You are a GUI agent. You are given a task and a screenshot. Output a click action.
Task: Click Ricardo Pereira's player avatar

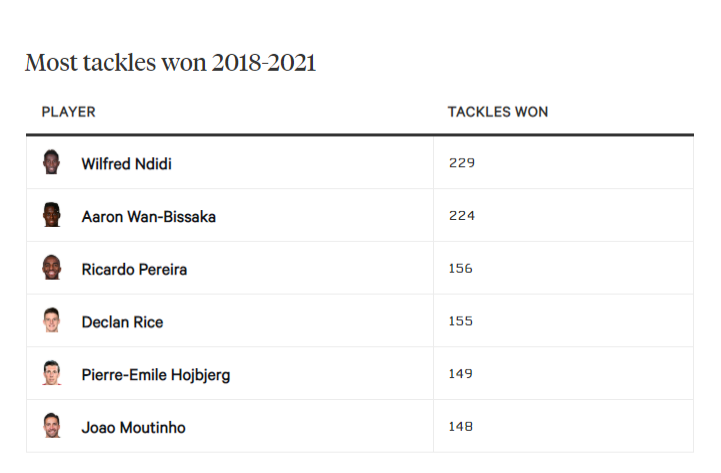tap(52, 268)
